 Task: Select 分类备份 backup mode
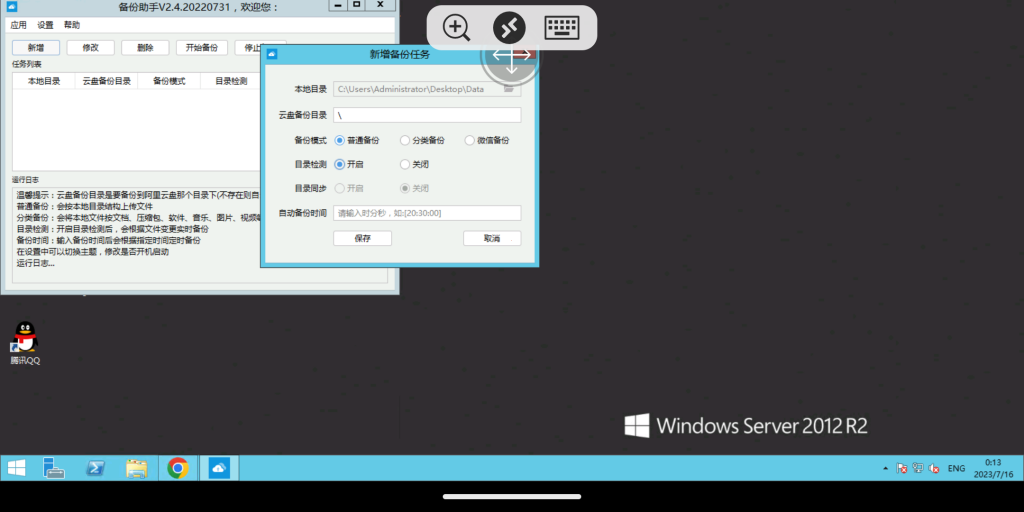(405, 140)
